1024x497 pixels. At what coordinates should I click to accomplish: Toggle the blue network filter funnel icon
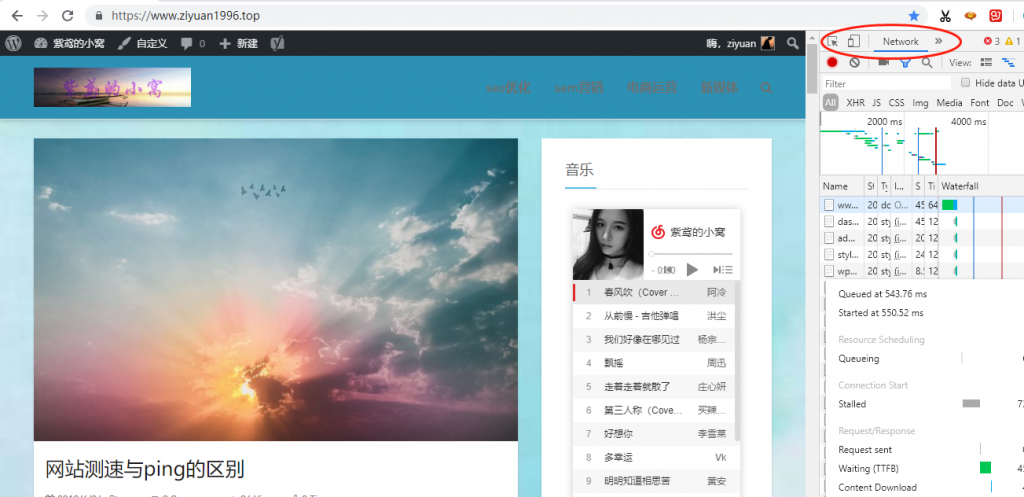(905, 63)
